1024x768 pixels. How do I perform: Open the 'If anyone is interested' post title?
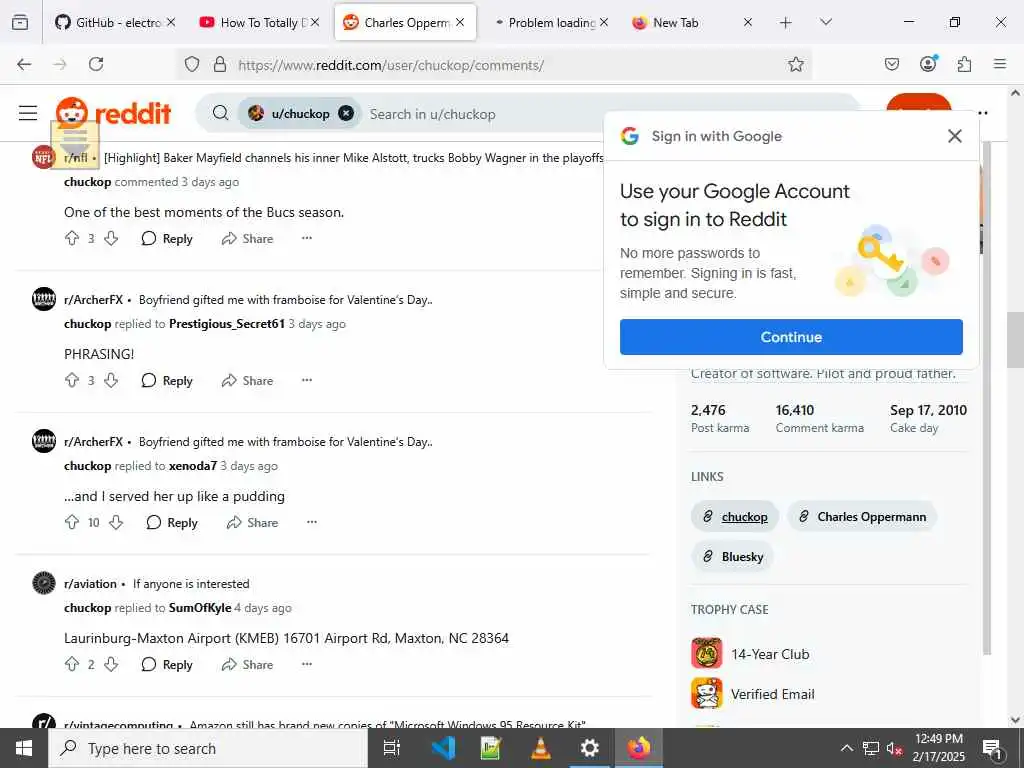(x=191, y=584)
